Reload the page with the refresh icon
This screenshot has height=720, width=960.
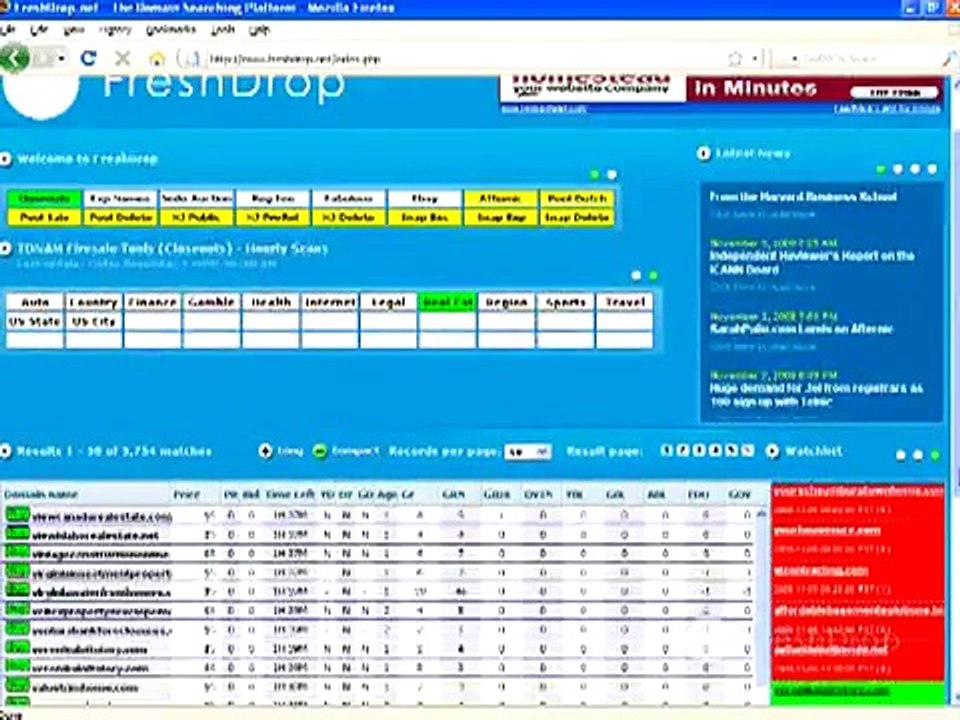pos(88,58)
